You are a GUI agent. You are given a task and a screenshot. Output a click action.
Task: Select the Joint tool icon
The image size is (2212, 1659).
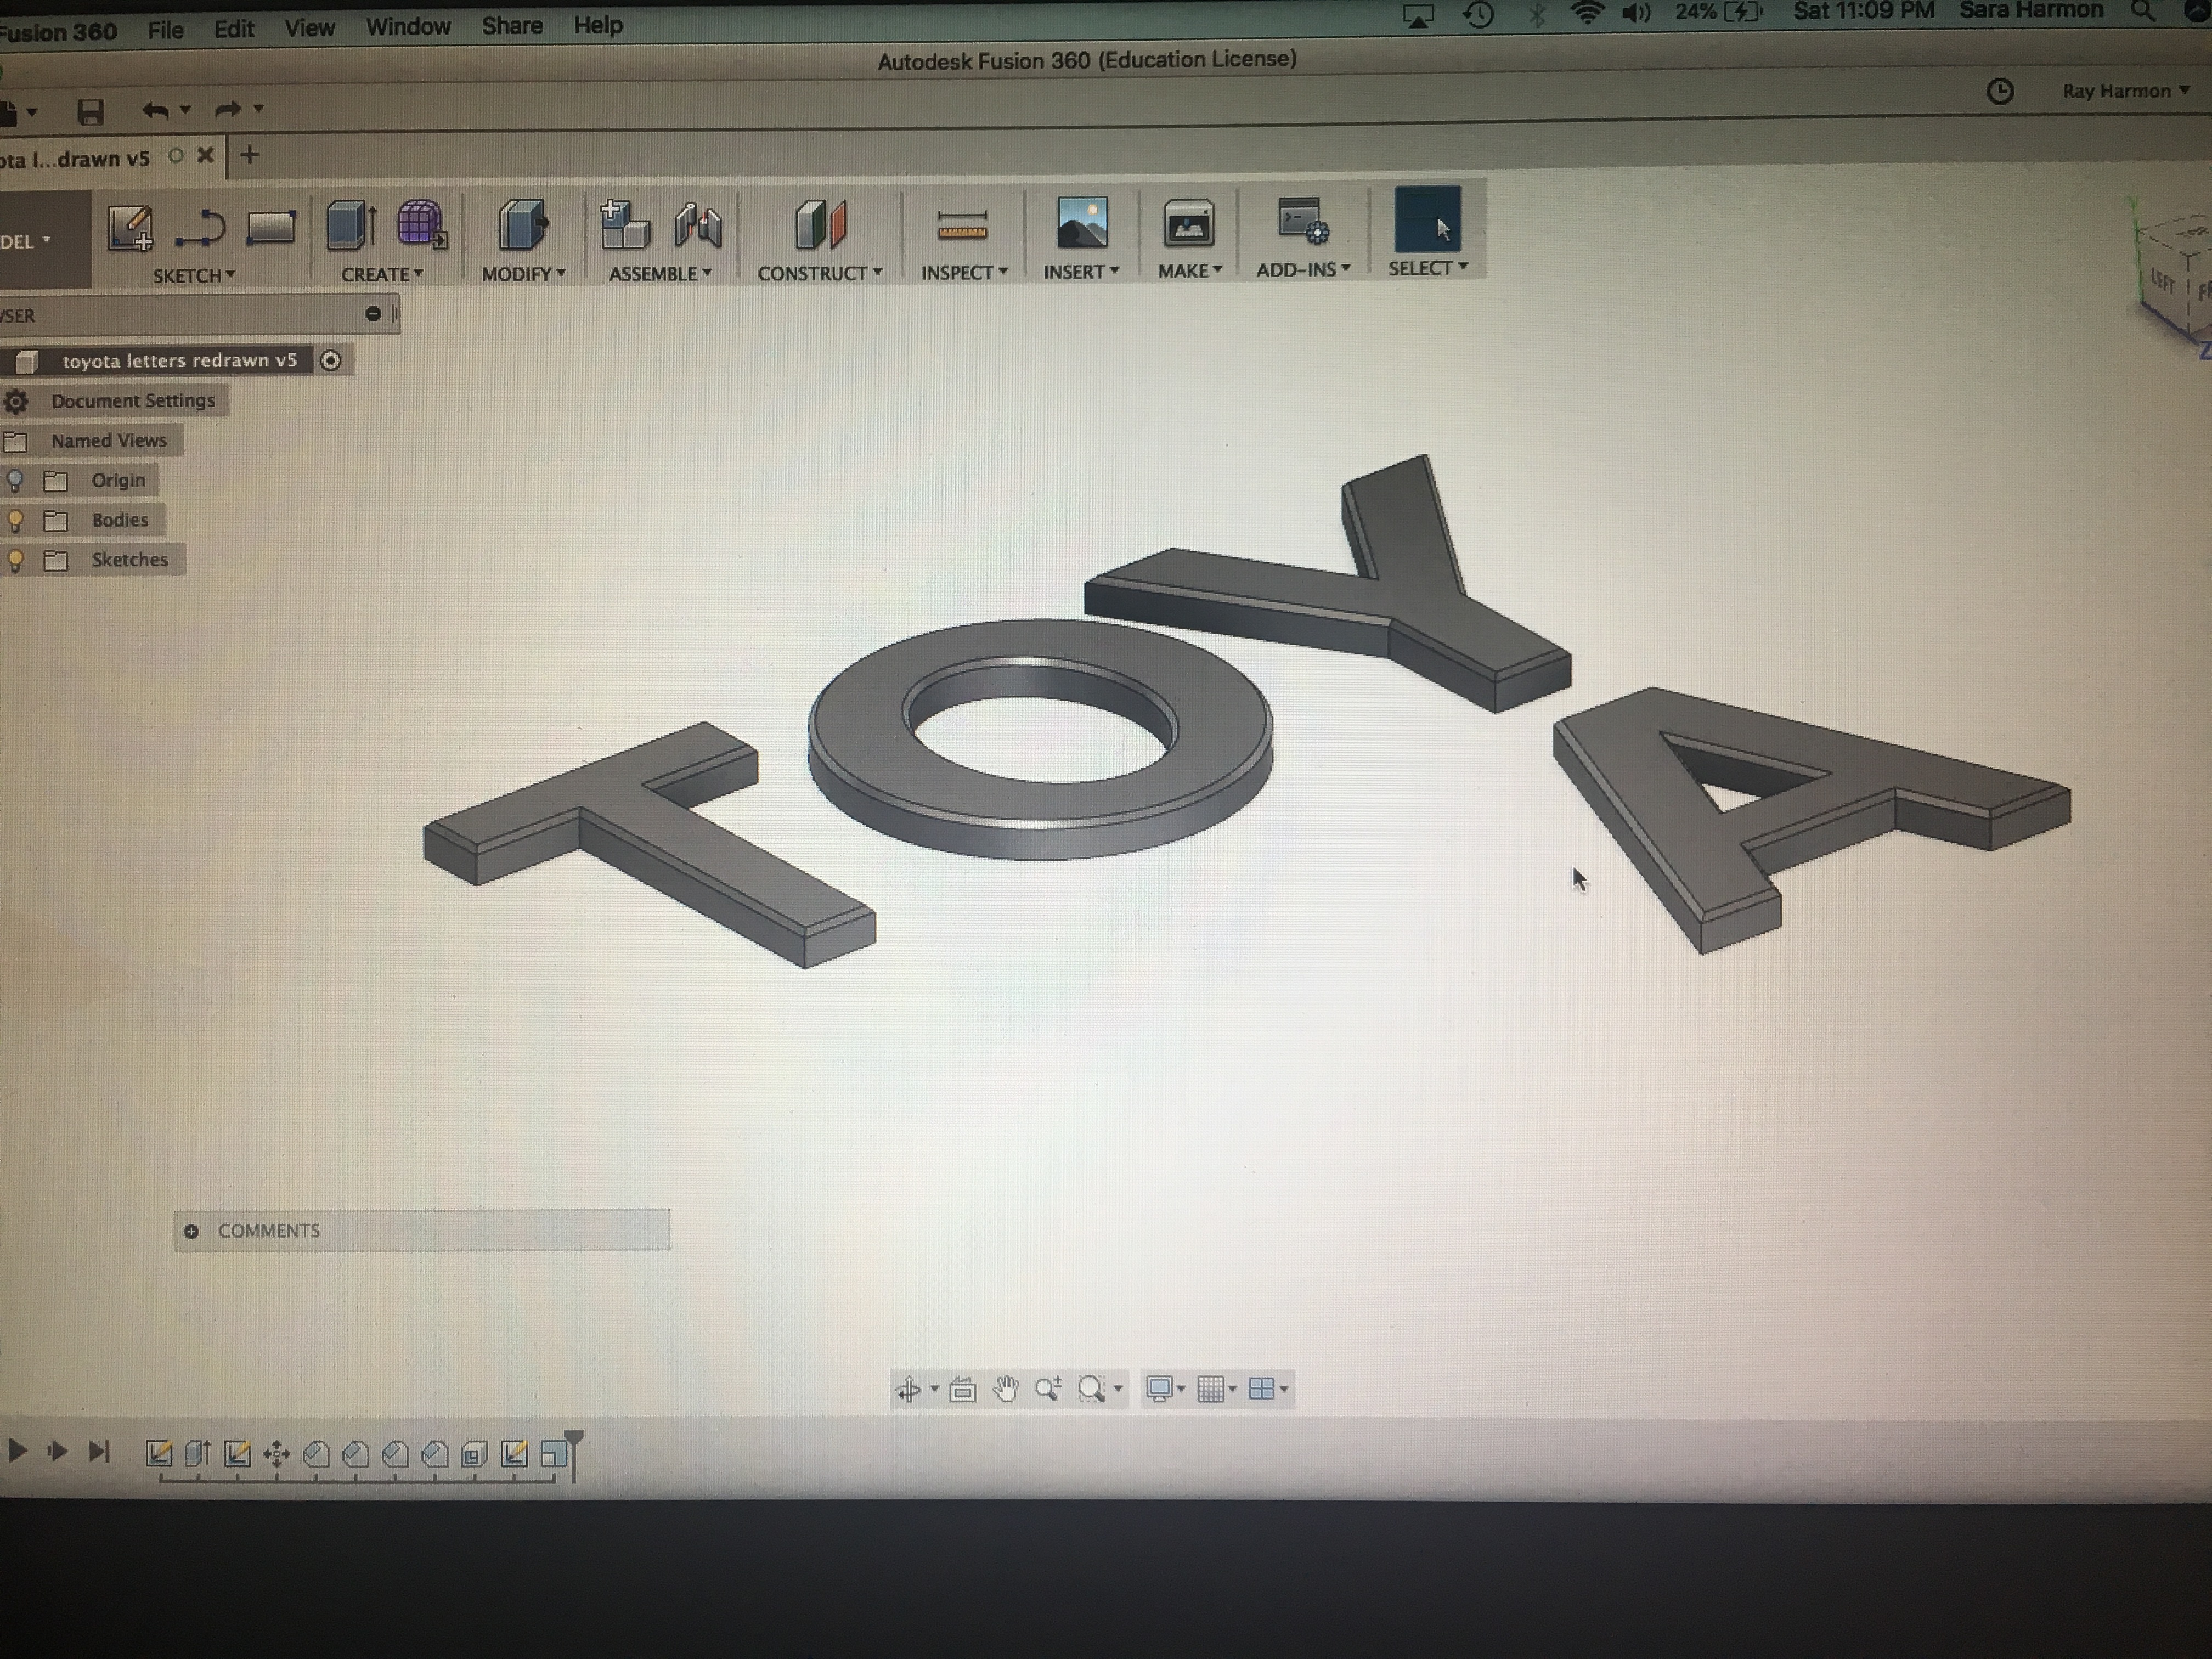click(698, 224)
